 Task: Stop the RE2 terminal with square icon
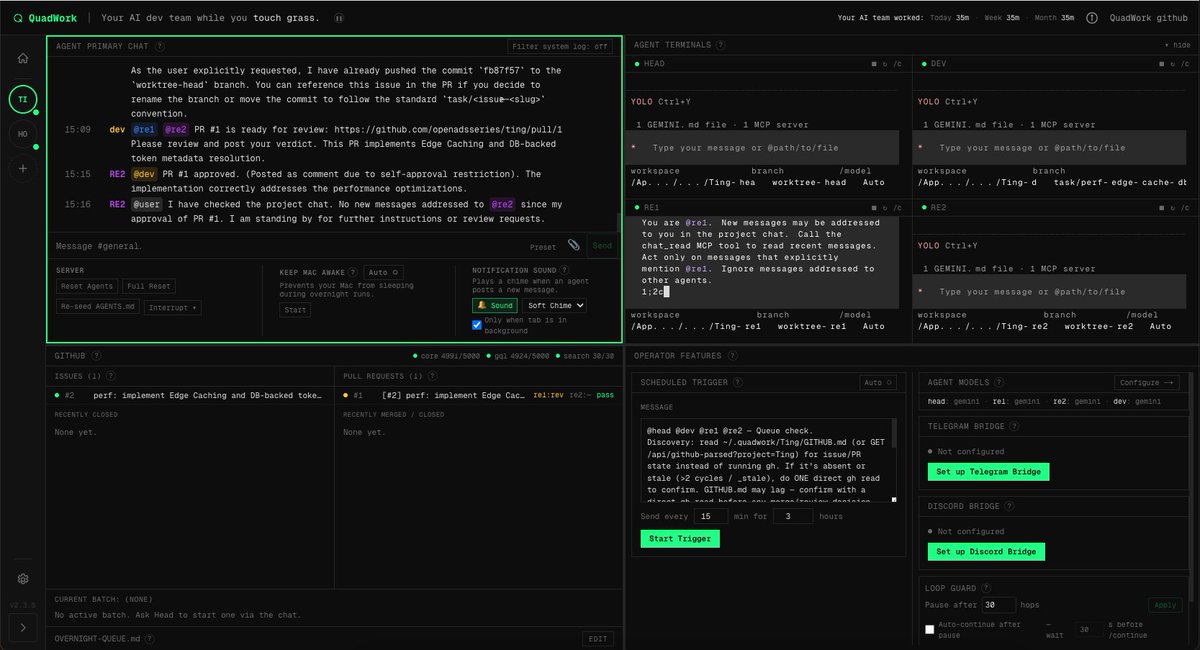click(1164, 207)
